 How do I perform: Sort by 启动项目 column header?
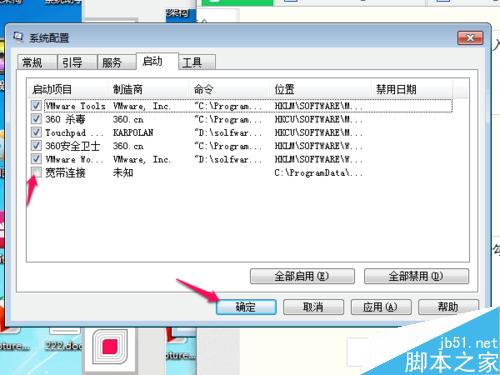pyautogui.click(x=67, y=89)
